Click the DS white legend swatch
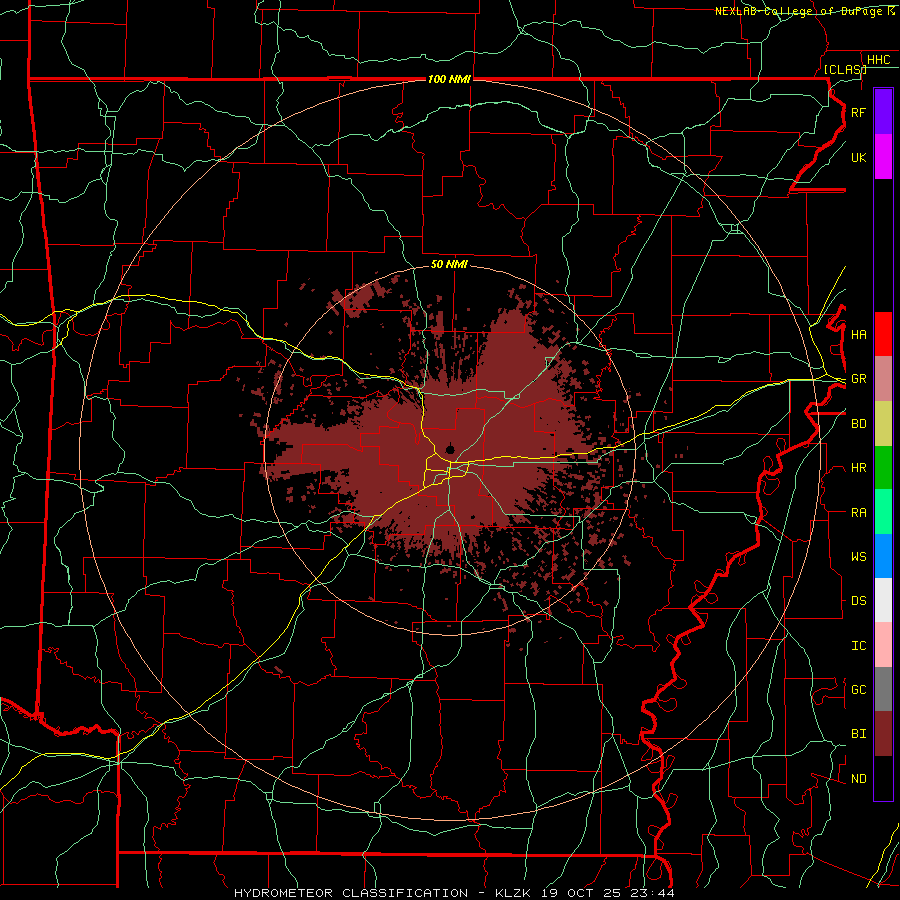The image size is (900, 900). pyautogui.click(x=883, y=600)
